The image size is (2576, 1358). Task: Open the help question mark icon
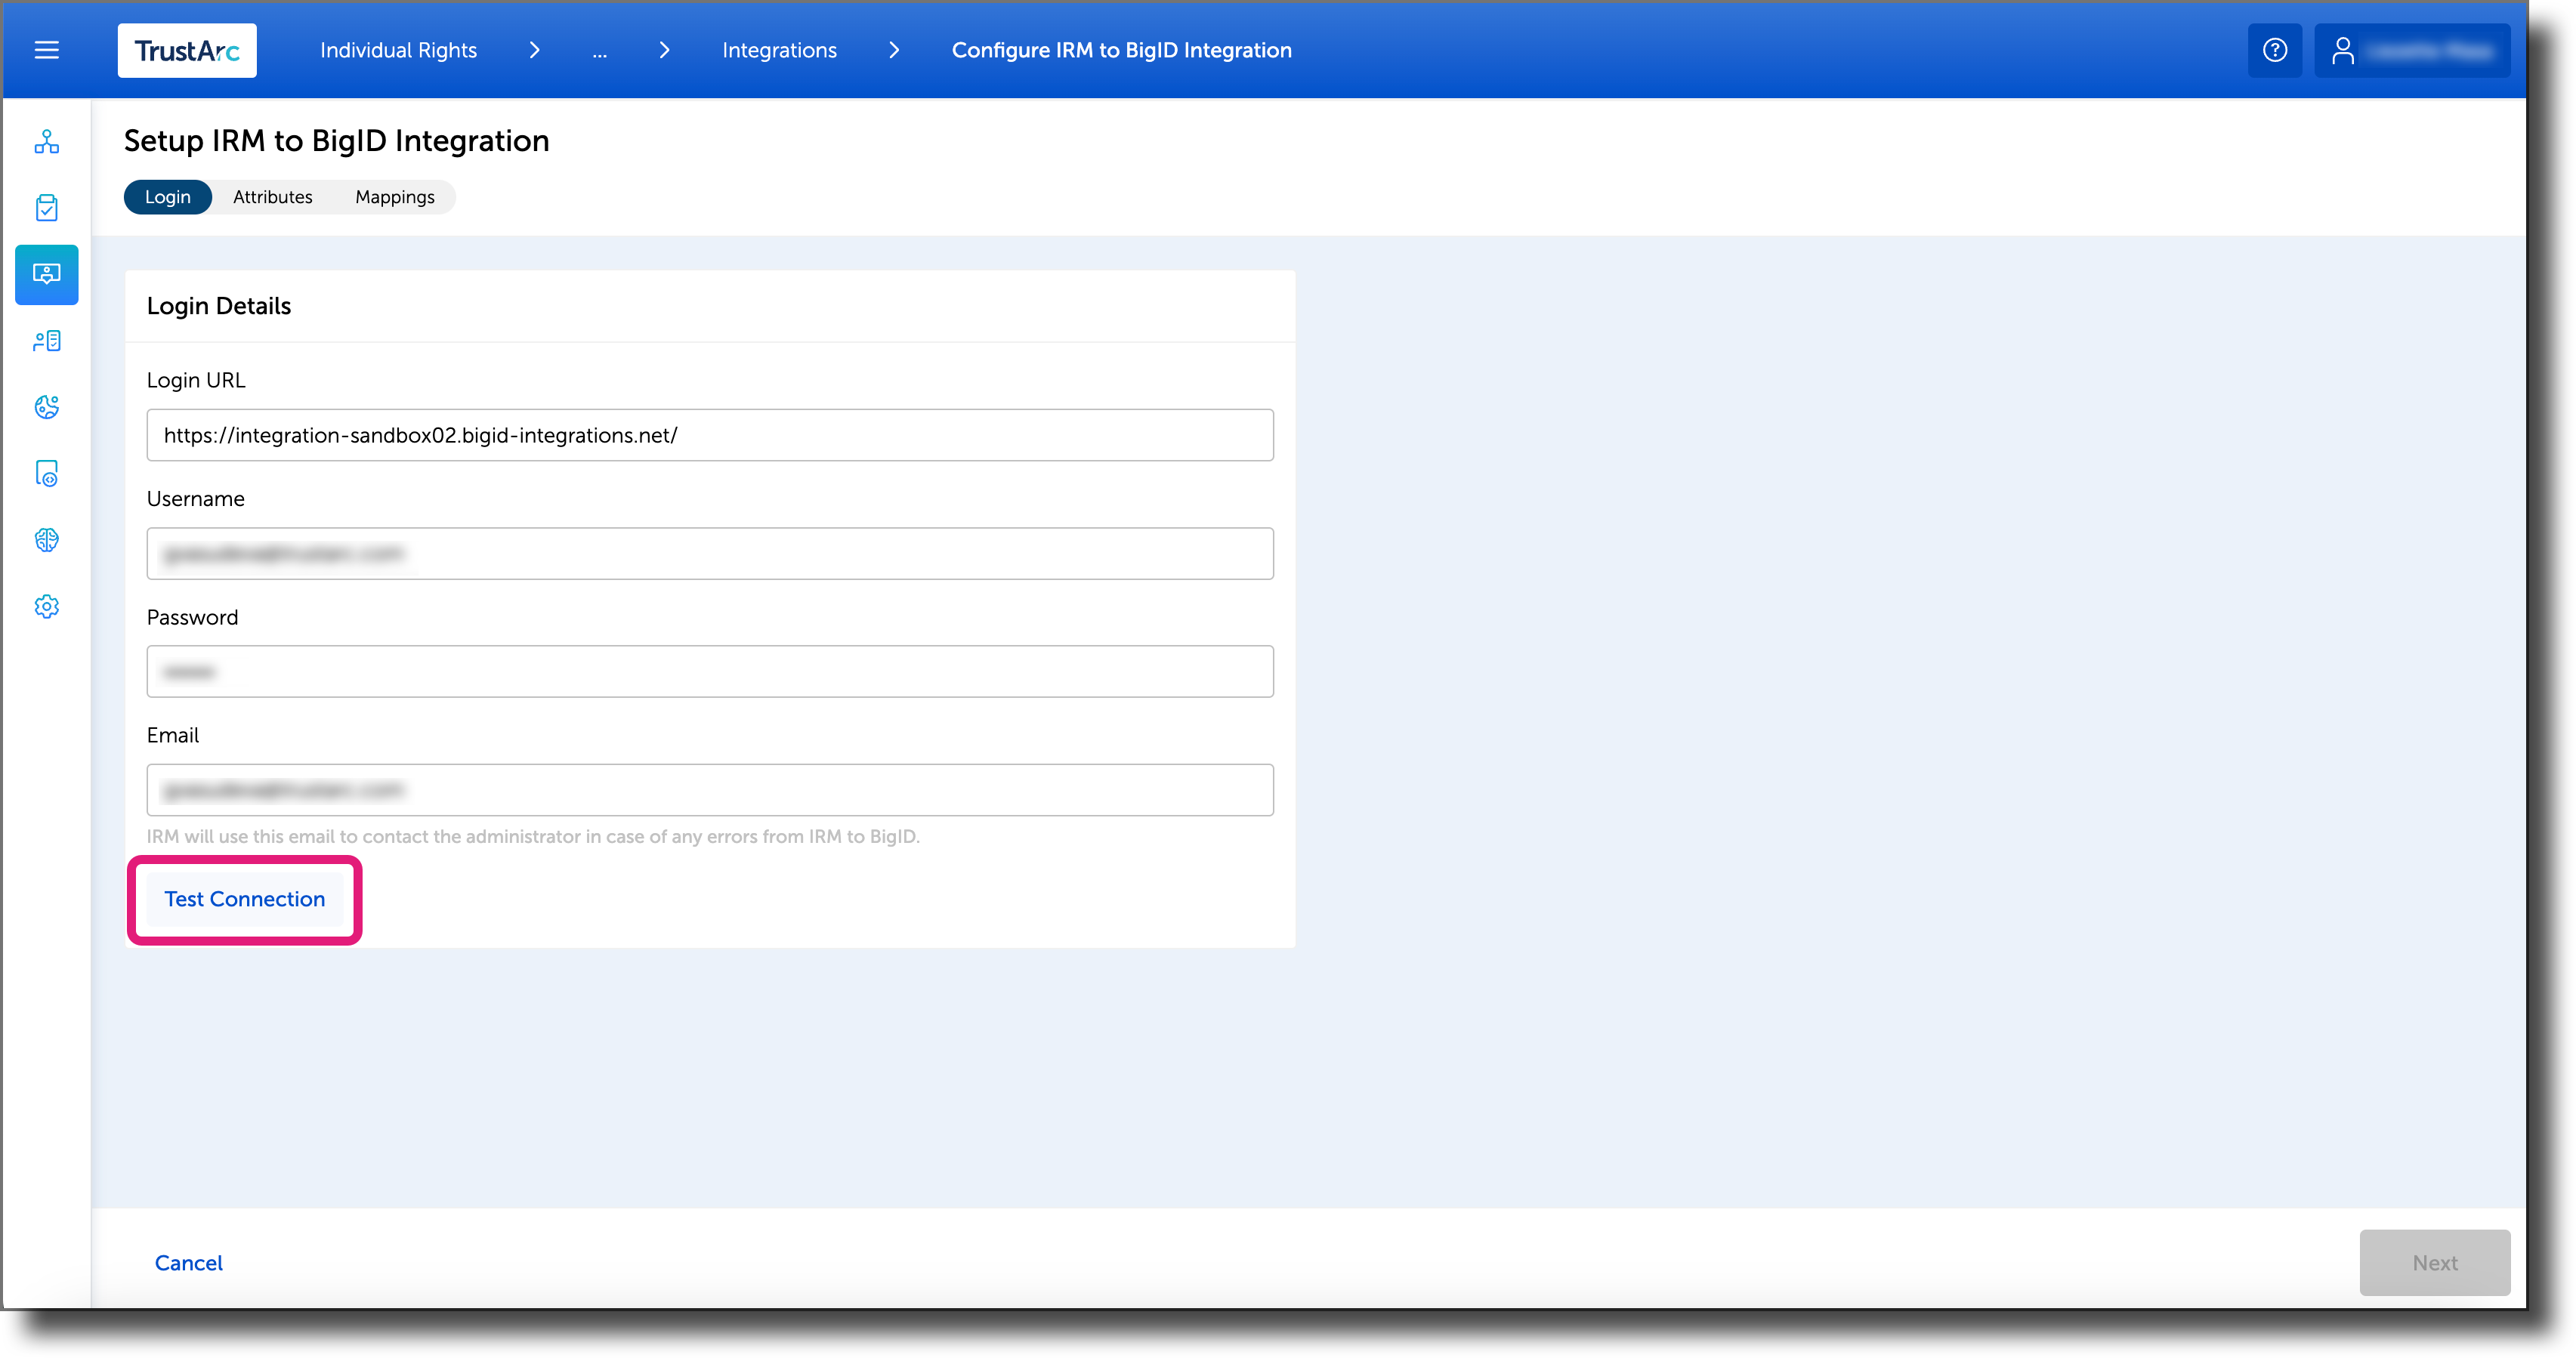click(x=2274, y=49)
